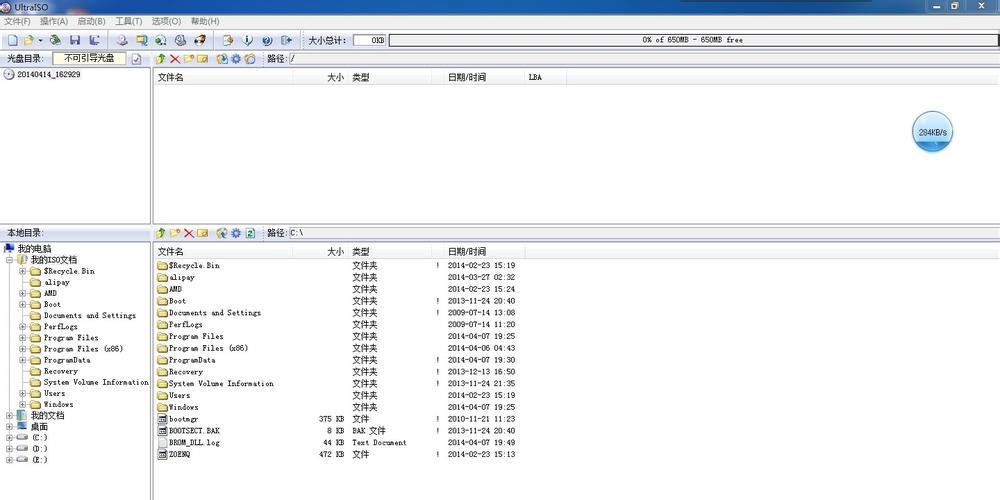Click red X Delete in local directory toolbar
Screen dimensions: 1000x500
coord(189,233)
